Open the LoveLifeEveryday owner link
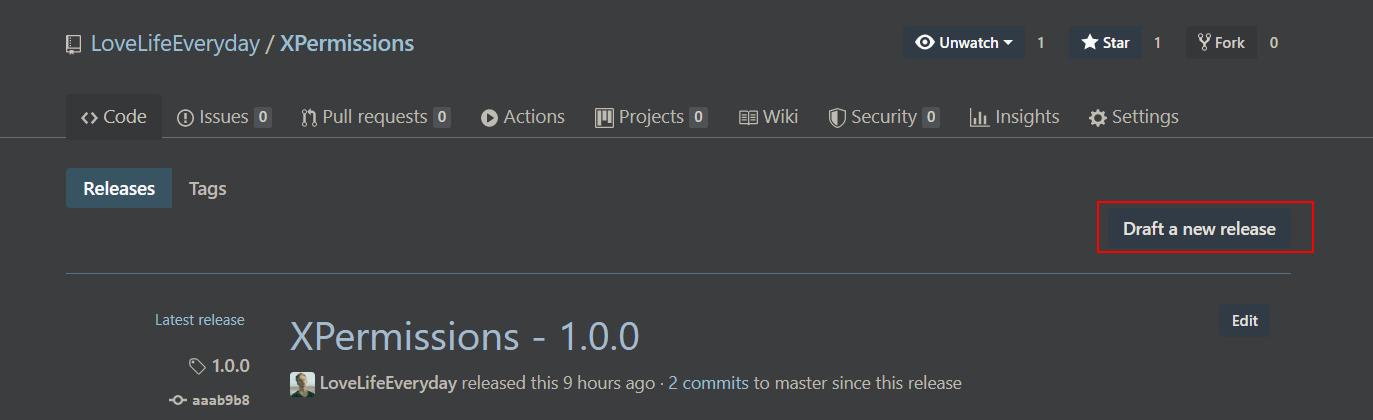 click(x=175, y=43)
